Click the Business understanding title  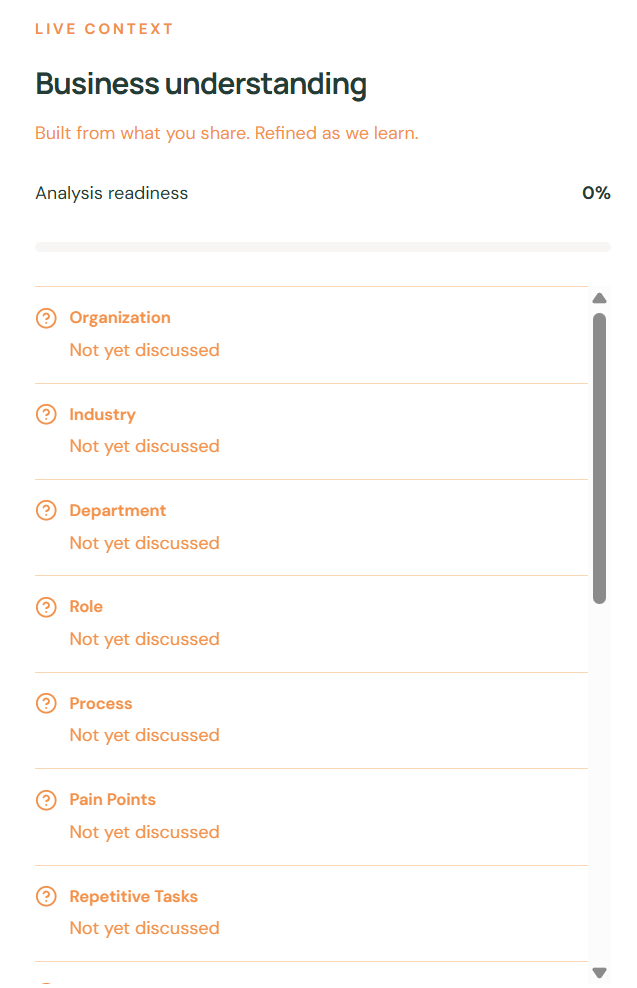point(201,84)
